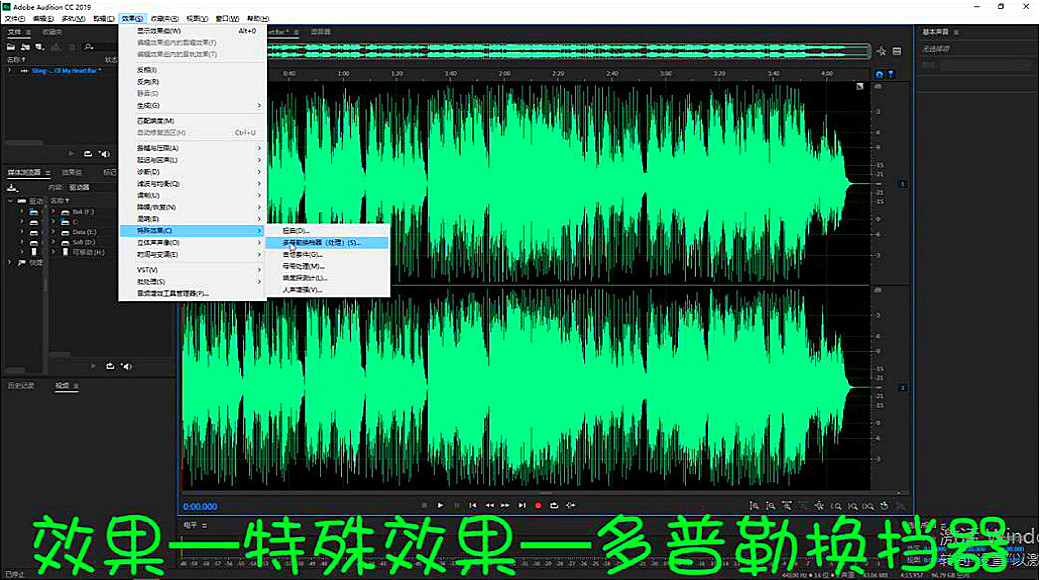Toggle loop playback in the transport bar
Viewport: 1040px width, 580px height.
pos(555,506)
